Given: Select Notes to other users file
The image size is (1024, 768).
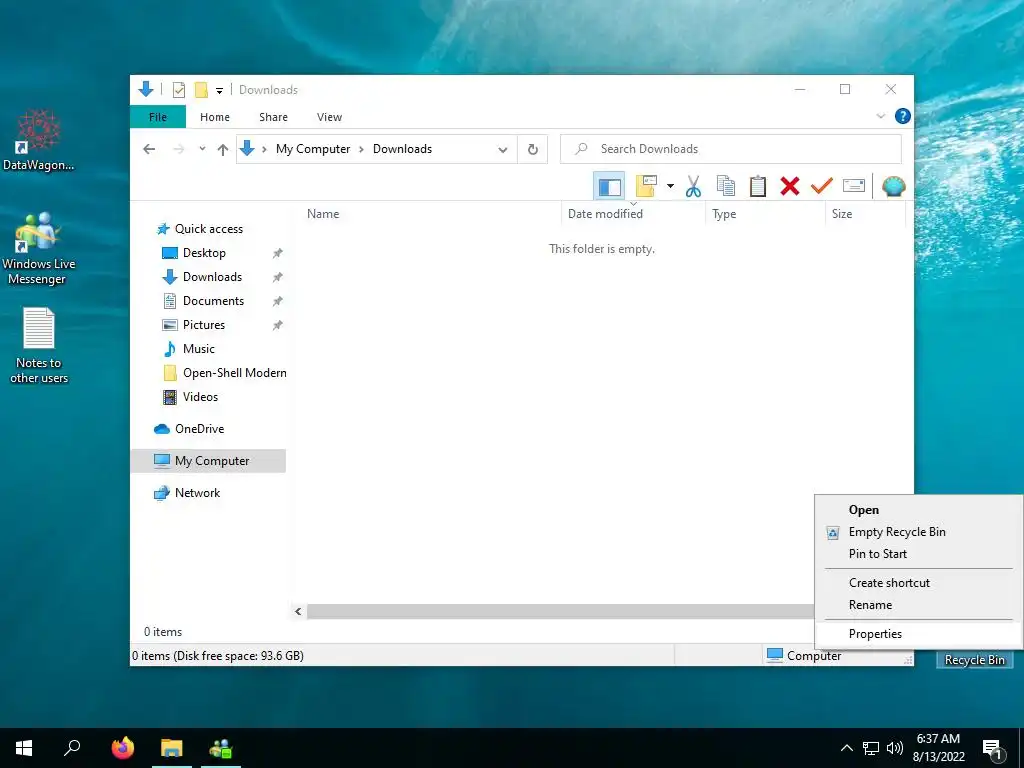Looking at the screenshot, I should (x=39, y=346).
